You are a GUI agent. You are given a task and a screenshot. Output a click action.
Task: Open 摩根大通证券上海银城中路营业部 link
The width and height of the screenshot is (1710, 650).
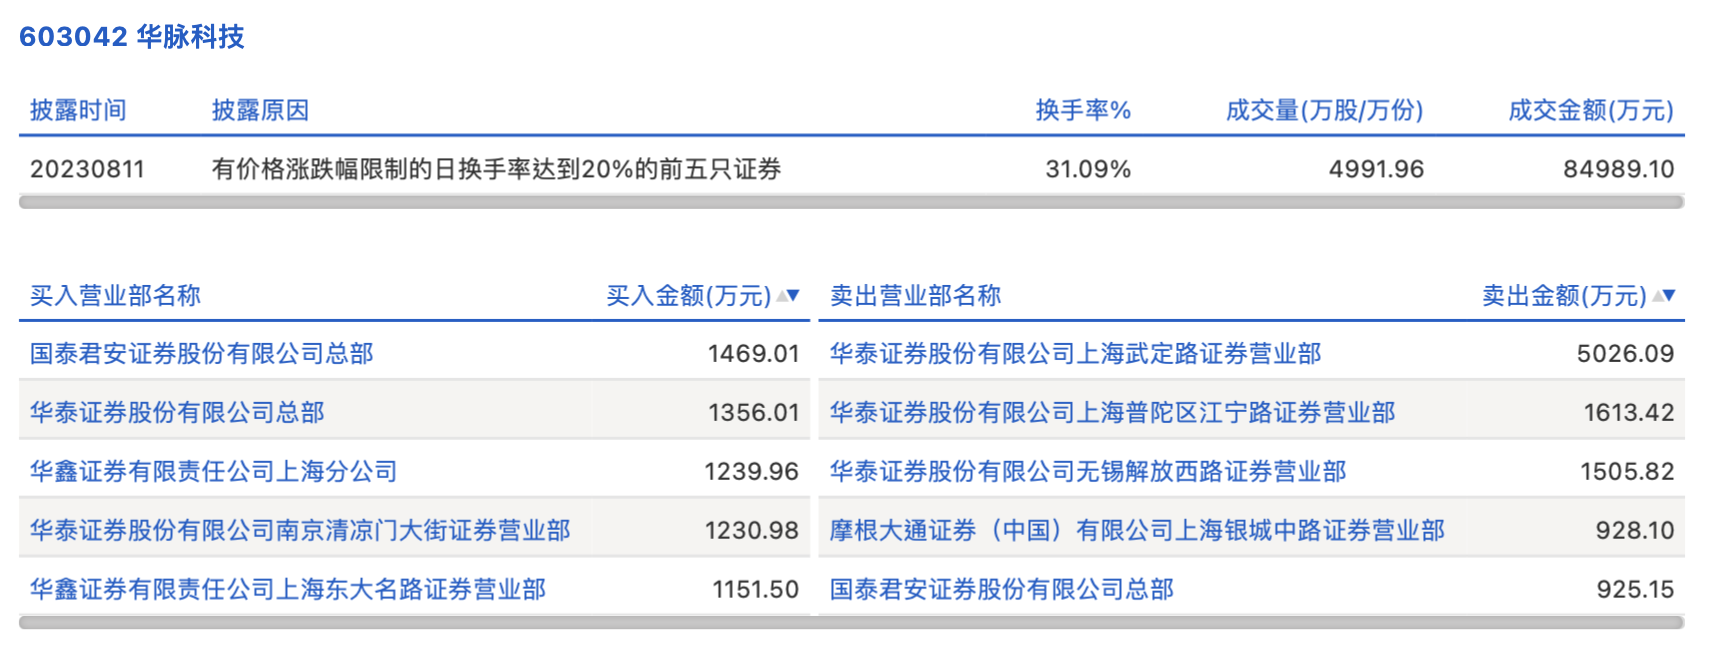[1137, 531]
